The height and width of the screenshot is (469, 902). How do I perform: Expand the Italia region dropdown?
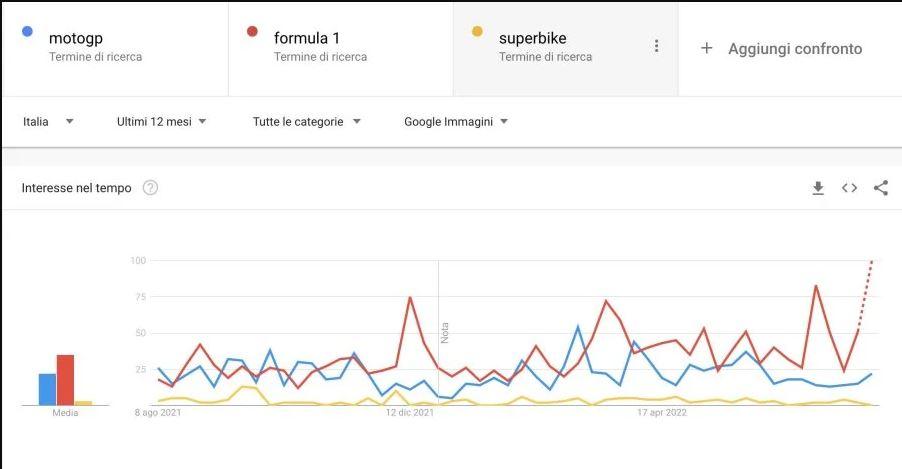point(48,121)
